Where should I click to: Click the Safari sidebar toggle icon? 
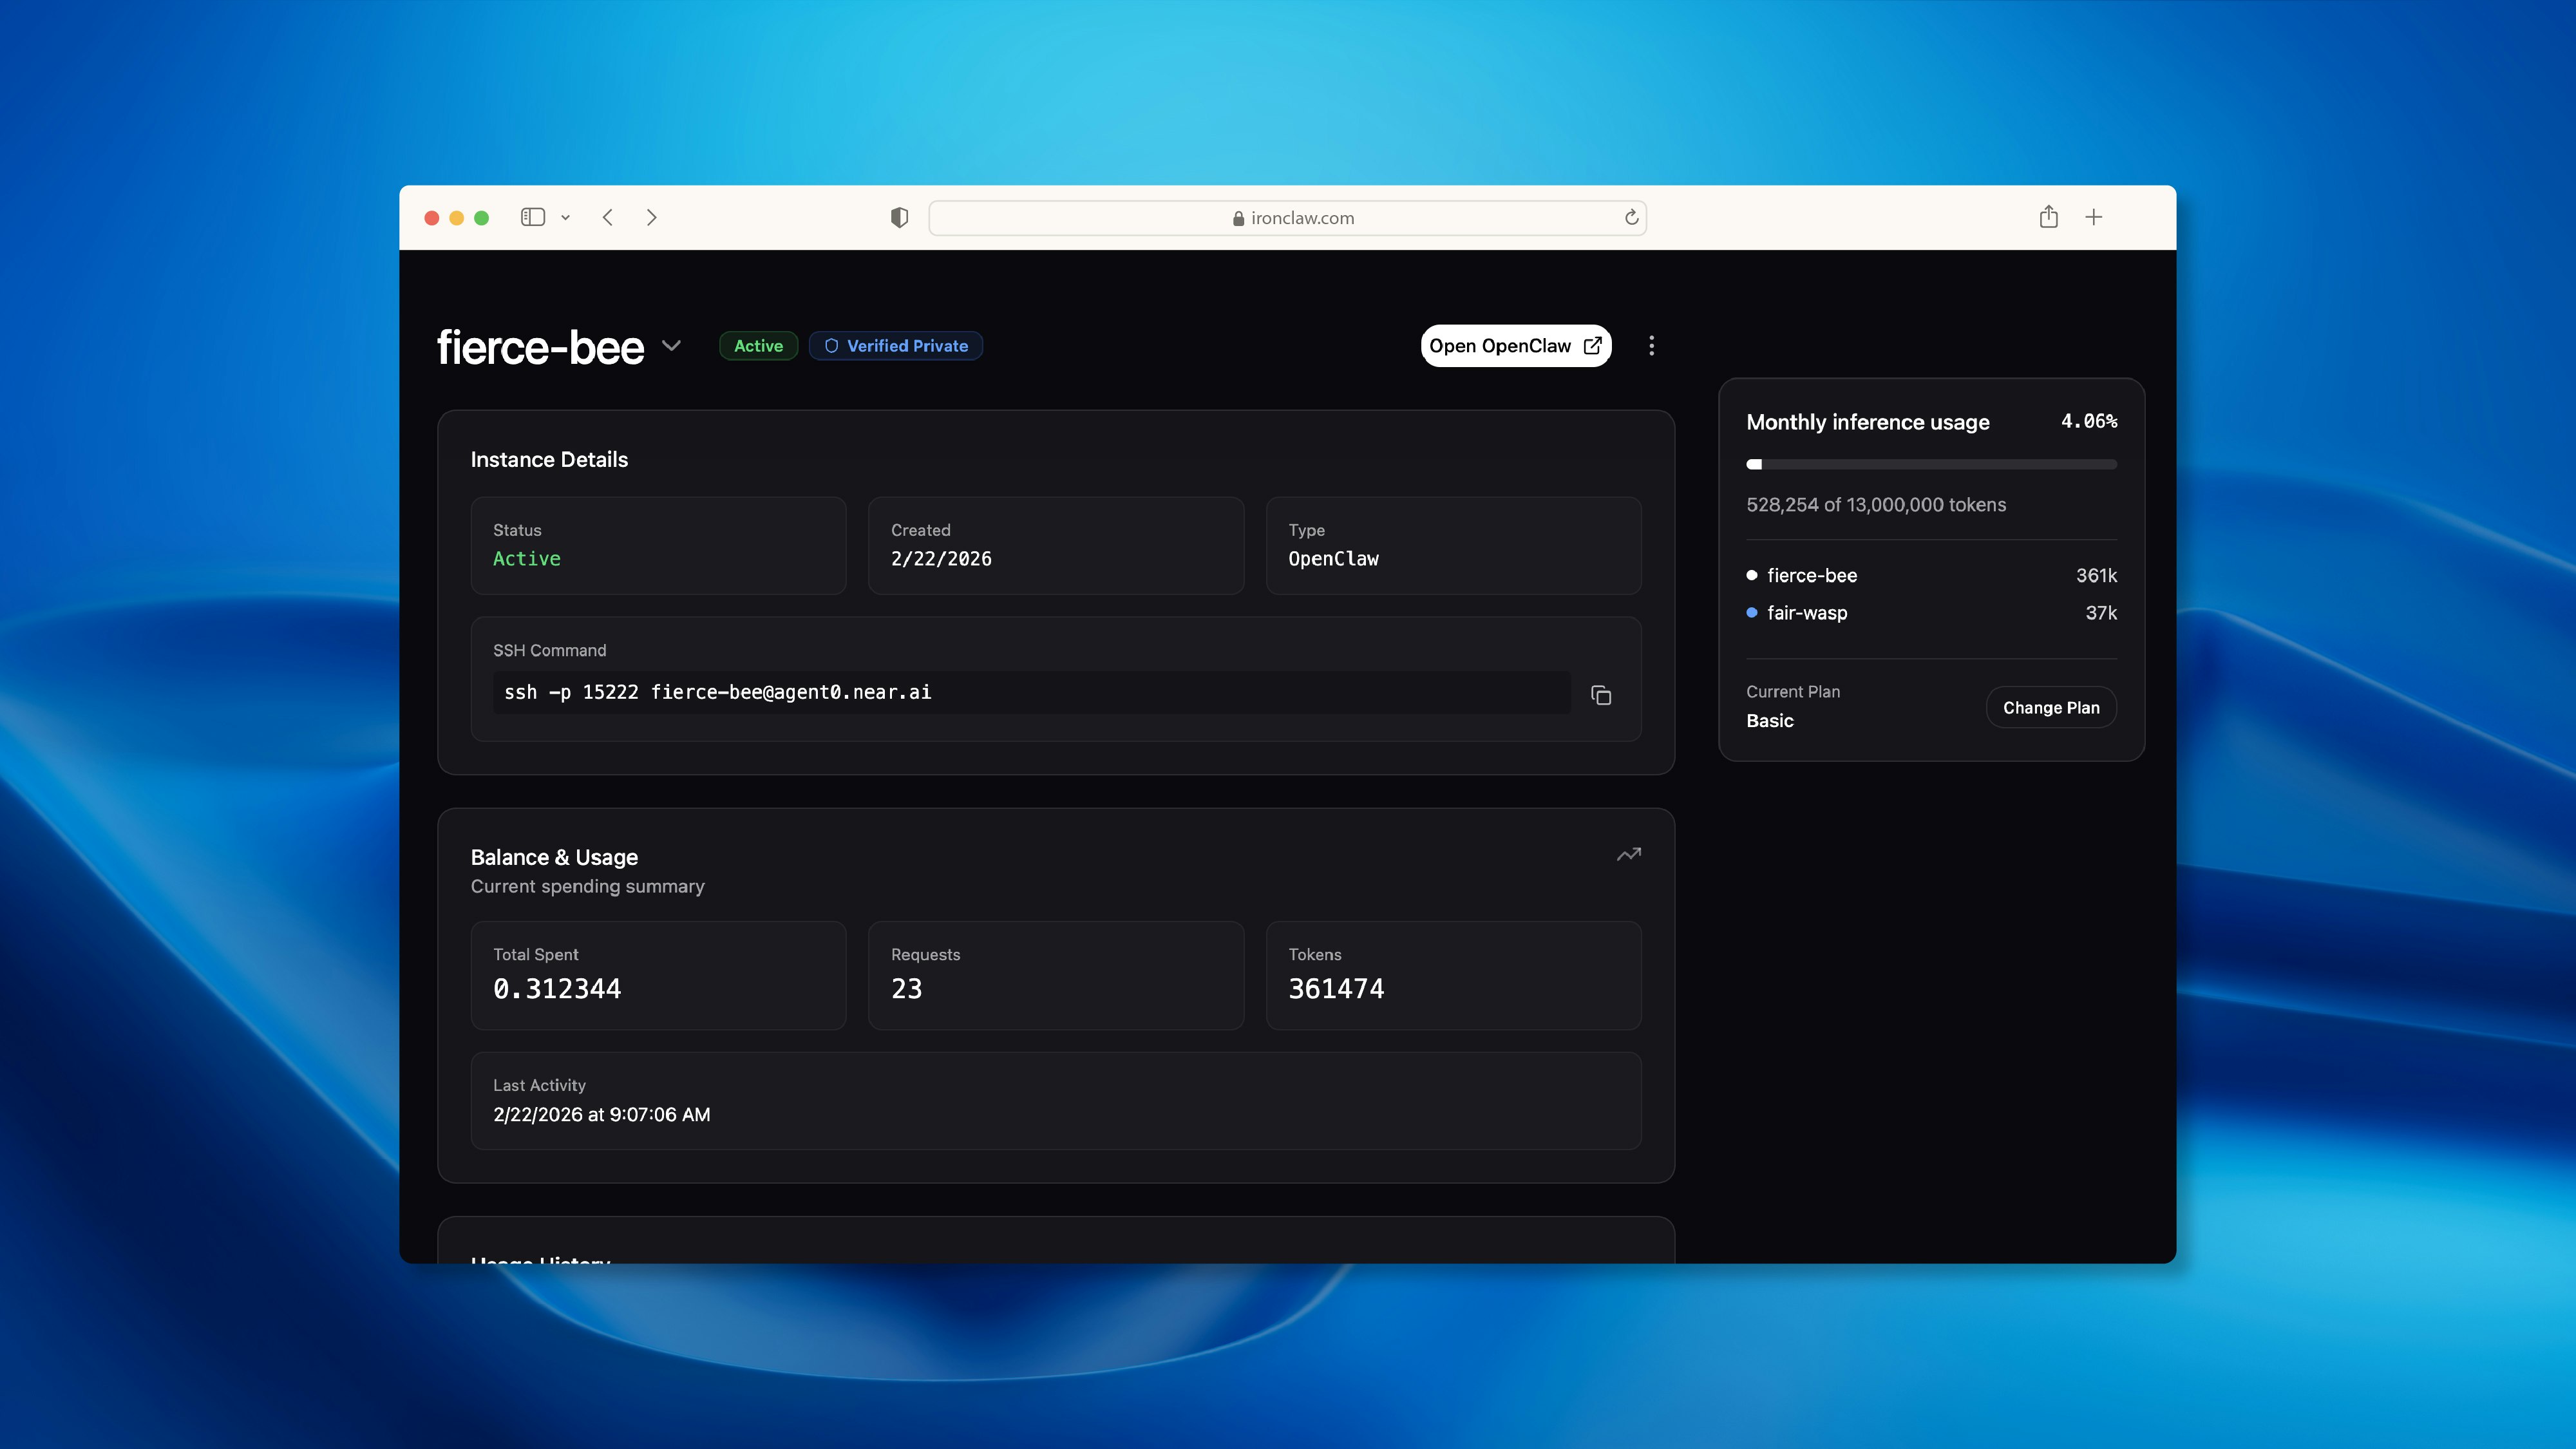point(532,217)
